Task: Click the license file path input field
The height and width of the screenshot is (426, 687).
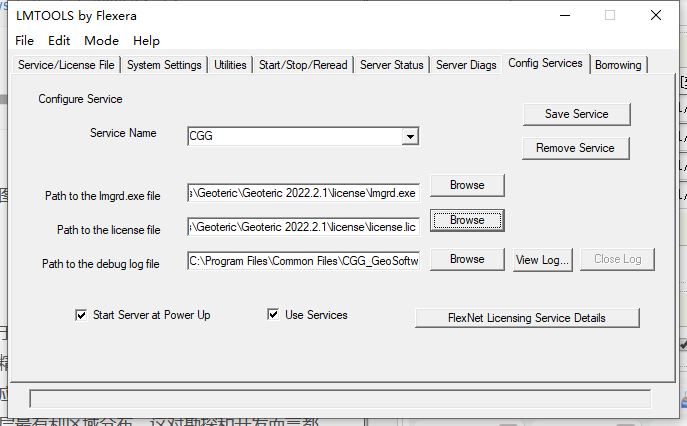Action: pos(303,227)
